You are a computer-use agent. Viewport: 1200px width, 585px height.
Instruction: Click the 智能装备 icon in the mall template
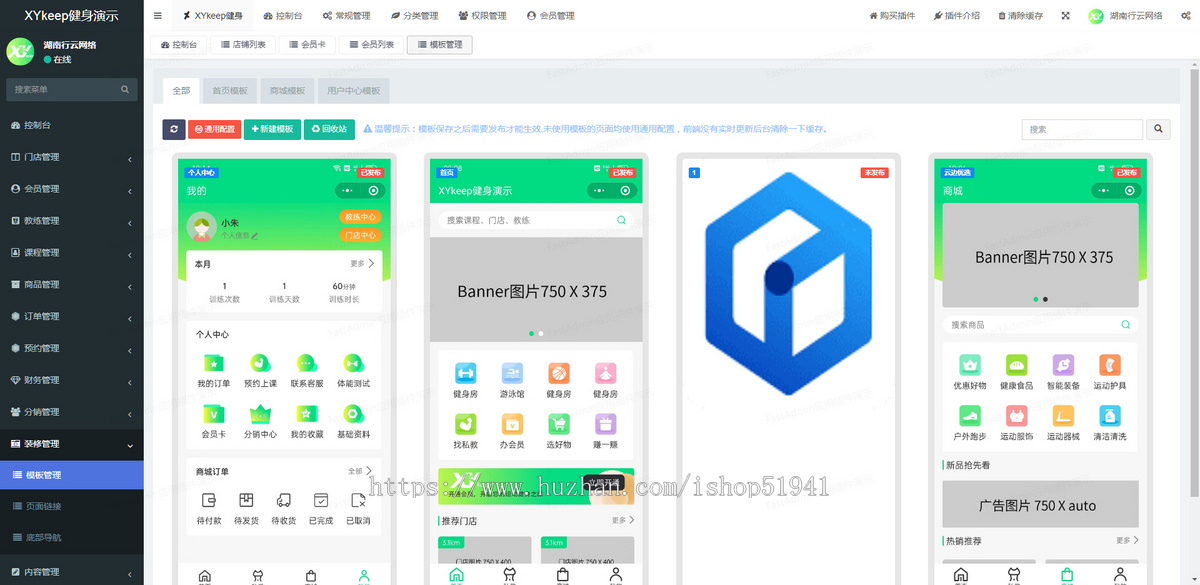(x=1063, y=365)
